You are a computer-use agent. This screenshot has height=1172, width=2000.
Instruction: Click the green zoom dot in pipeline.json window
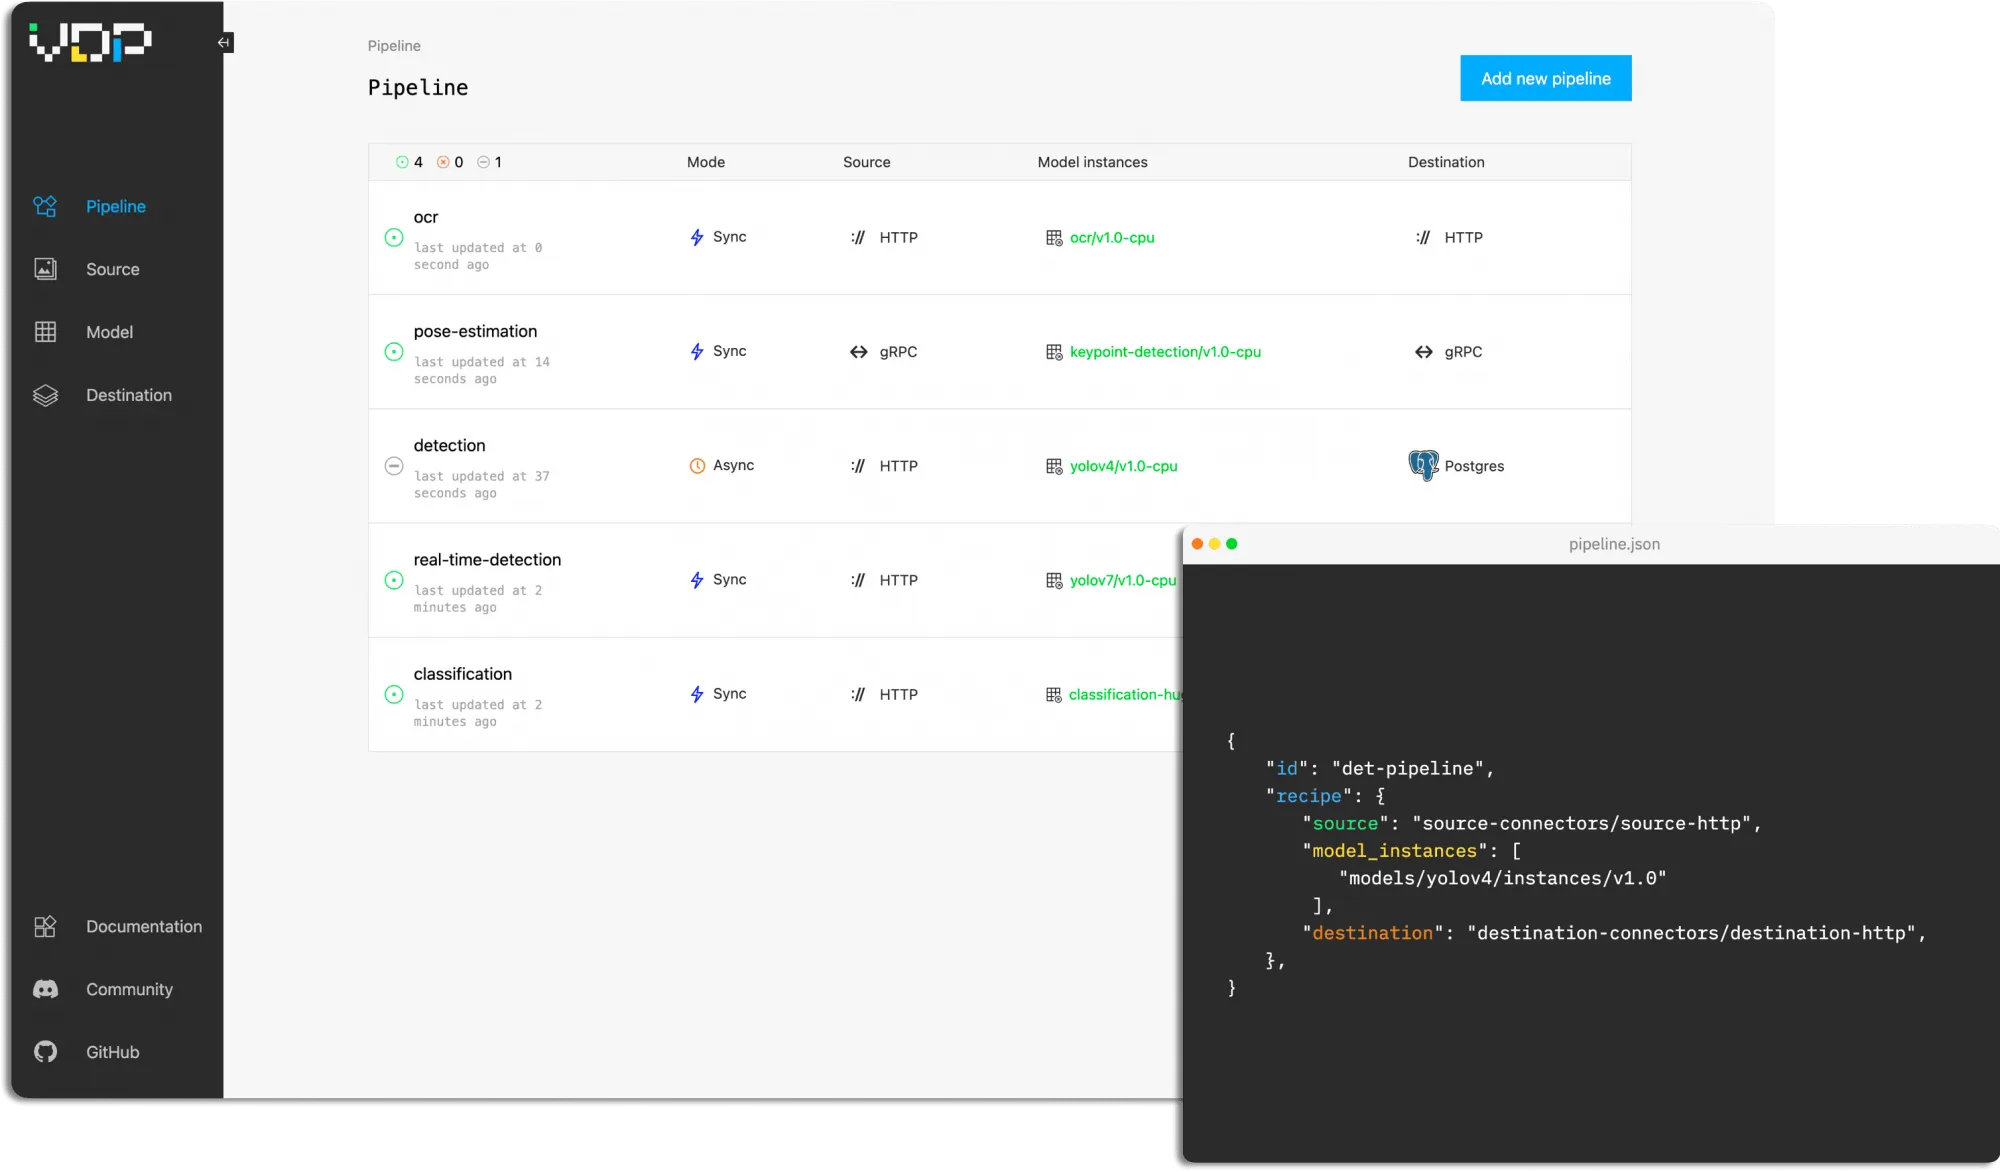click(x=1232, y=544)
